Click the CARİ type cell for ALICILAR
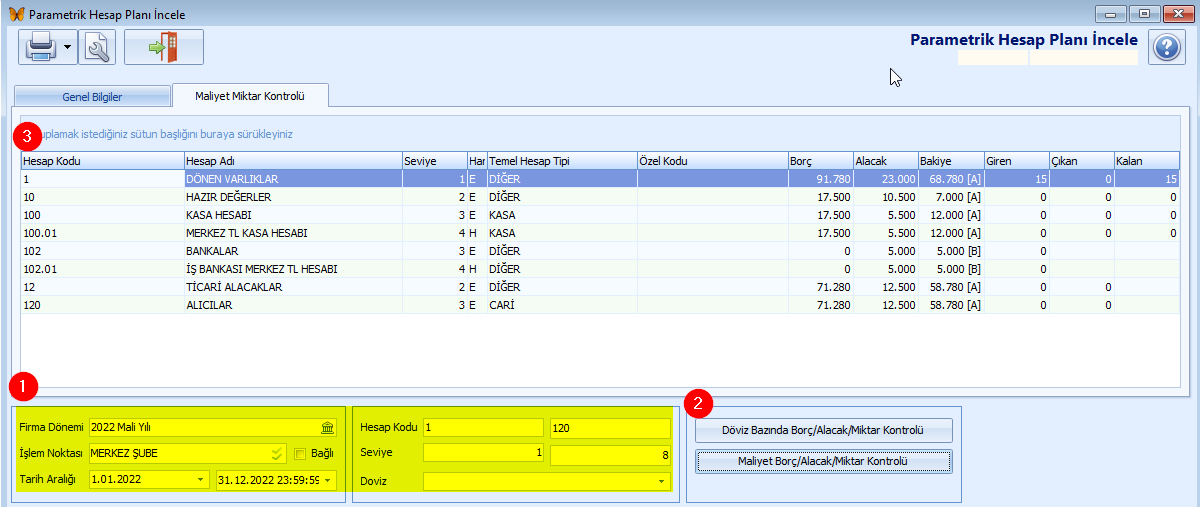This screenshot has height=507, width=1200. click(561, 305)
